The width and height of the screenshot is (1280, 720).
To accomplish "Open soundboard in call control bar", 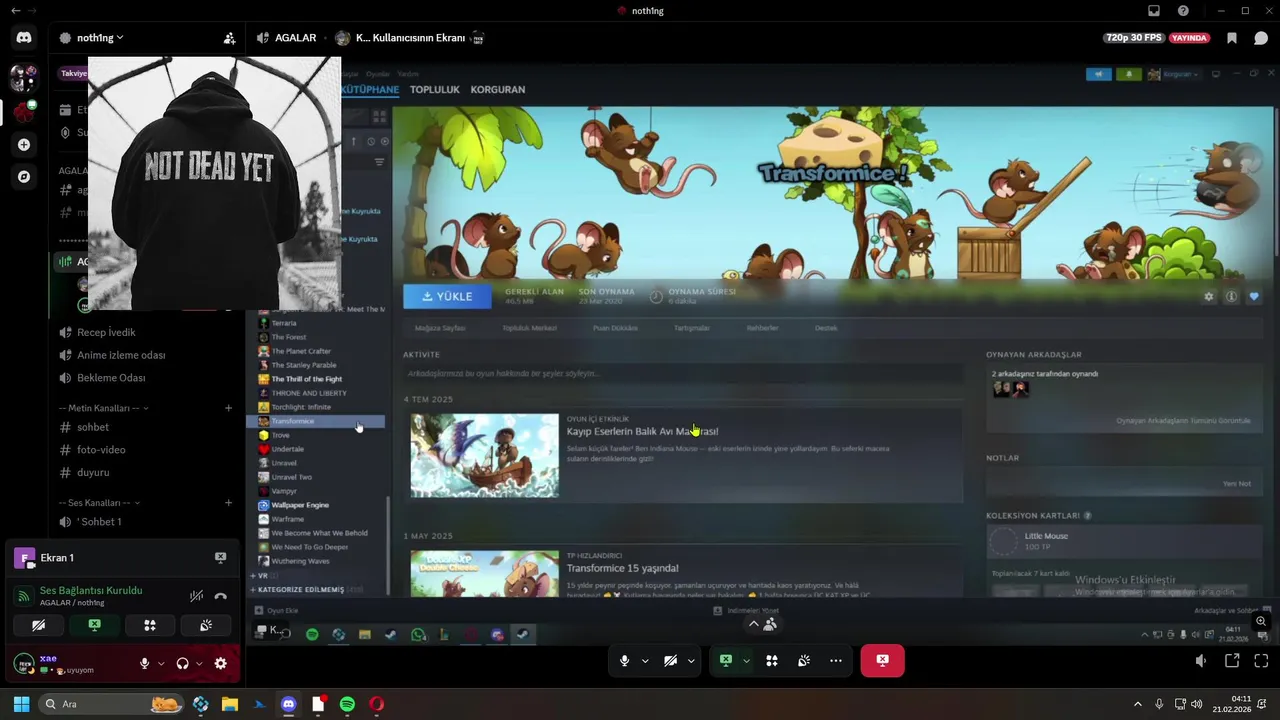I will tap(804, 661).
